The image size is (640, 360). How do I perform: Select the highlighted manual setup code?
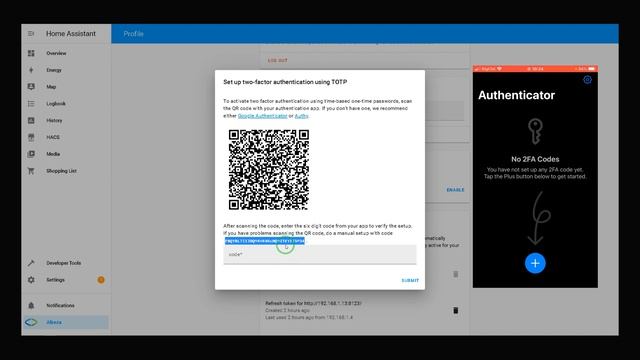coord(264,241)
